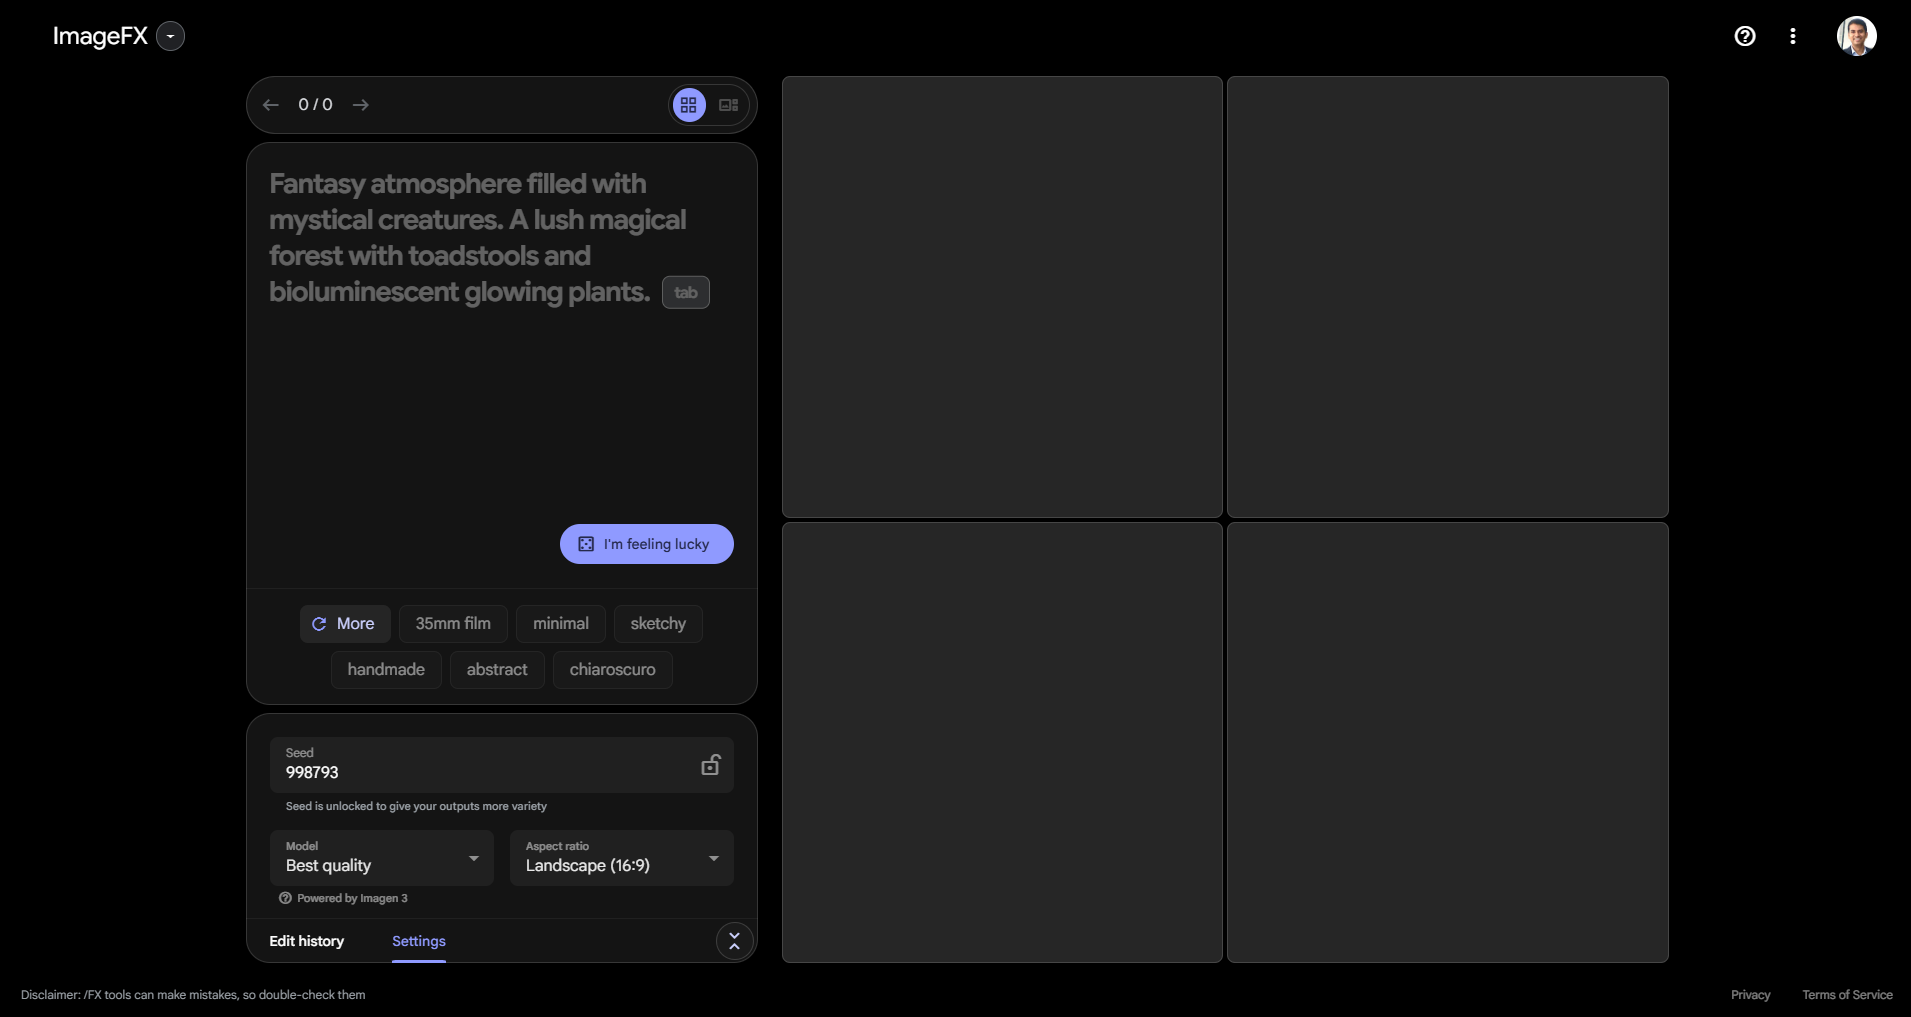This screenshot has height=1017, width=1911.
Task: Open the Aspect ratio dropdown
Action: (x=622, y=858)
